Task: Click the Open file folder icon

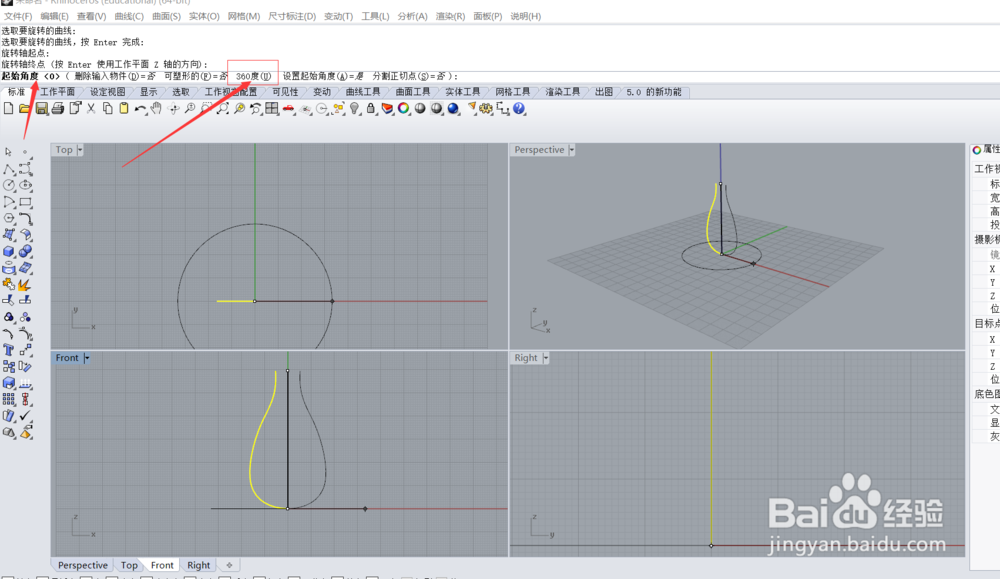Action: 25,108
